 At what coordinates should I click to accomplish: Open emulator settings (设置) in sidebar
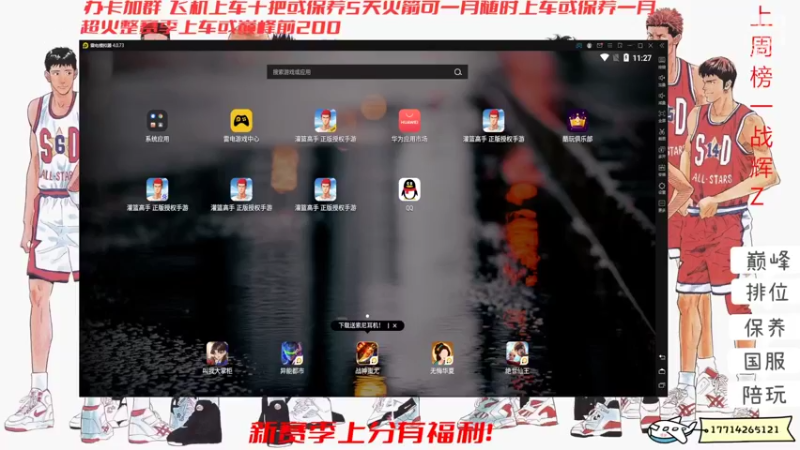pyautogui.click(x=662, y=188)
